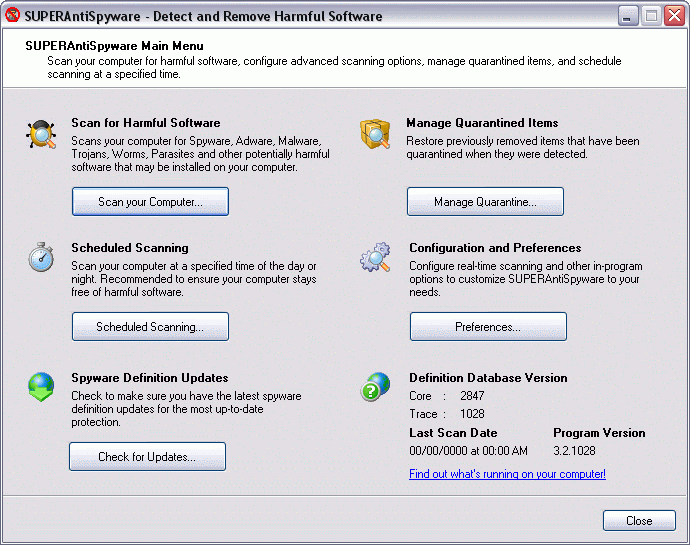This screenshot has height=545, width=690.
Task: Minimize the SUPERAntiSpyware window
Action: (628, 17)
